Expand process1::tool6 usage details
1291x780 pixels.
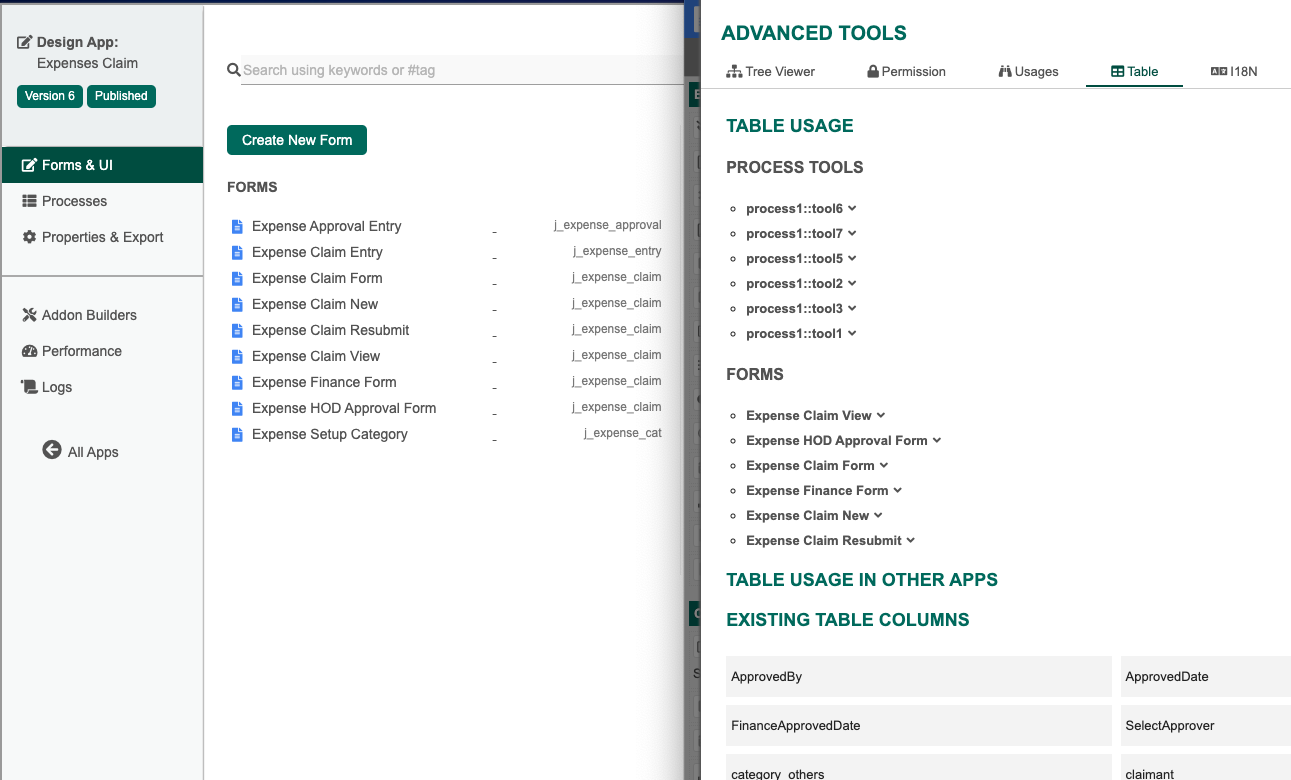(851, 209)
